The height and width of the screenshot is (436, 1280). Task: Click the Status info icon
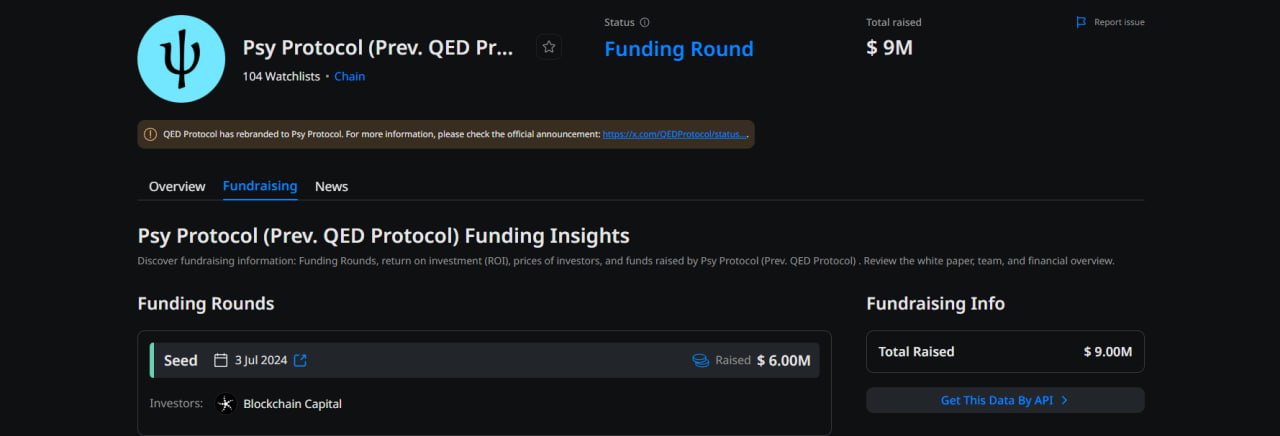(644, 22)
